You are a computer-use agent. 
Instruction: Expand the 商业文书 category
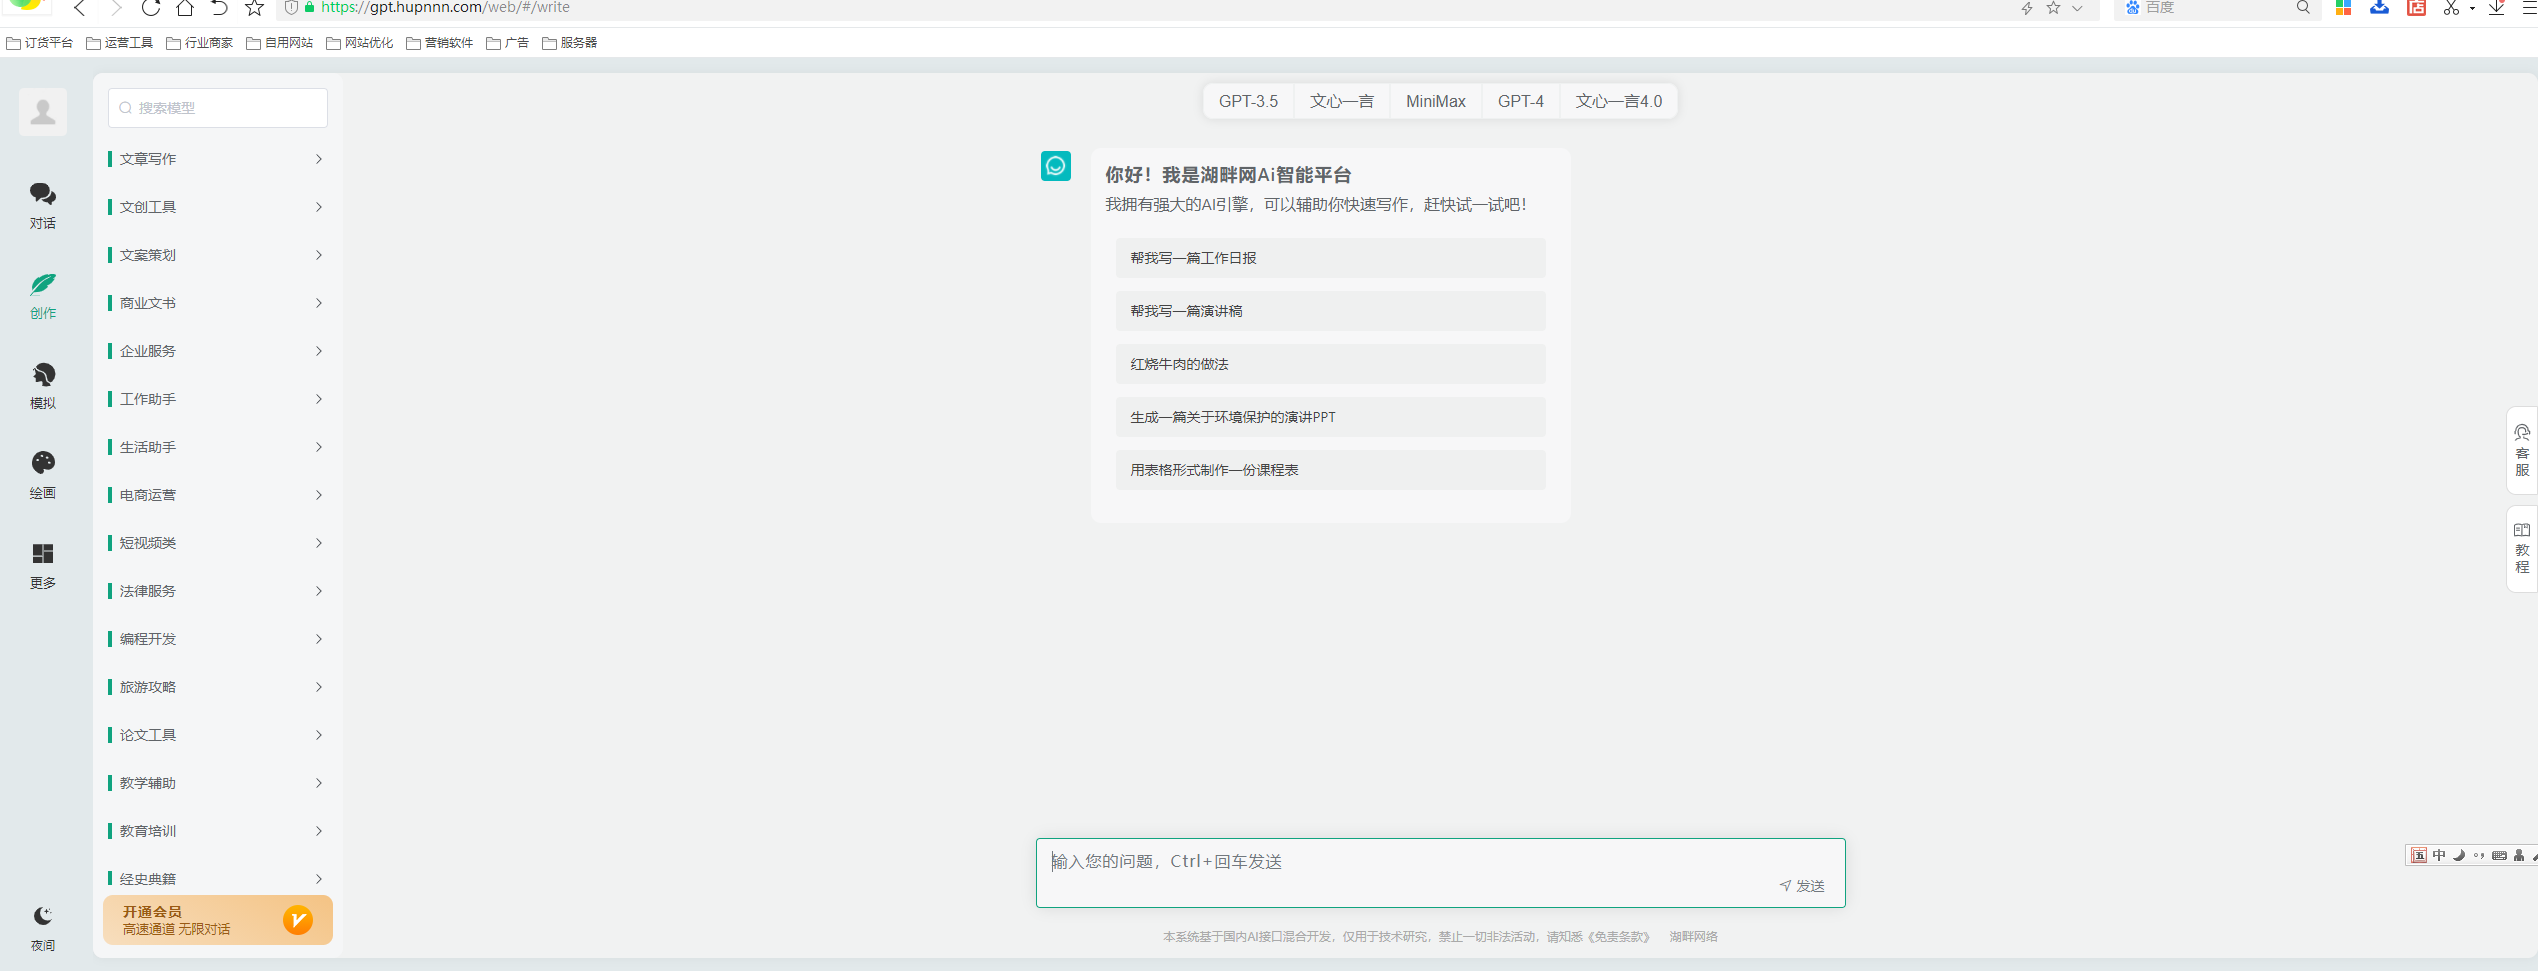(217, 303)
